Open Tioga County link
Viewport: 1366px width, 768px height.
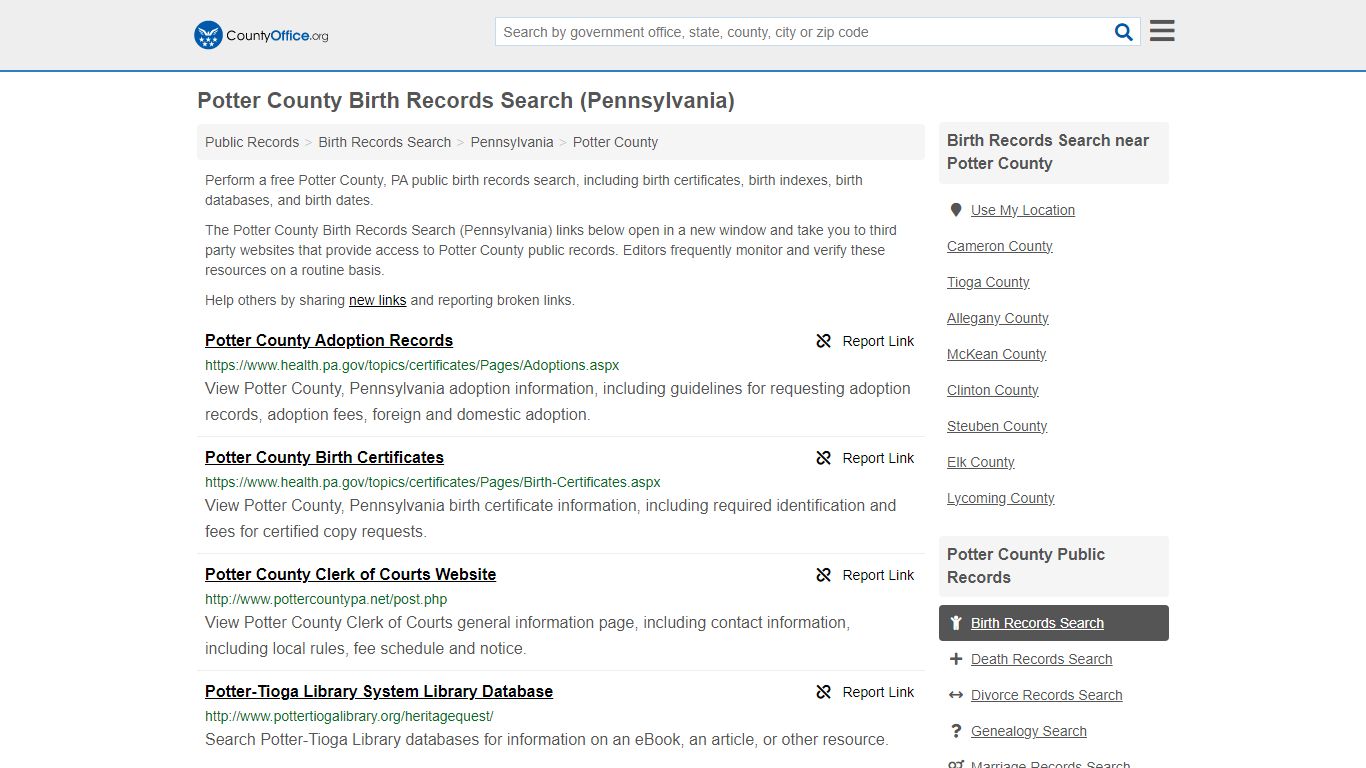(x=988, y=282)
